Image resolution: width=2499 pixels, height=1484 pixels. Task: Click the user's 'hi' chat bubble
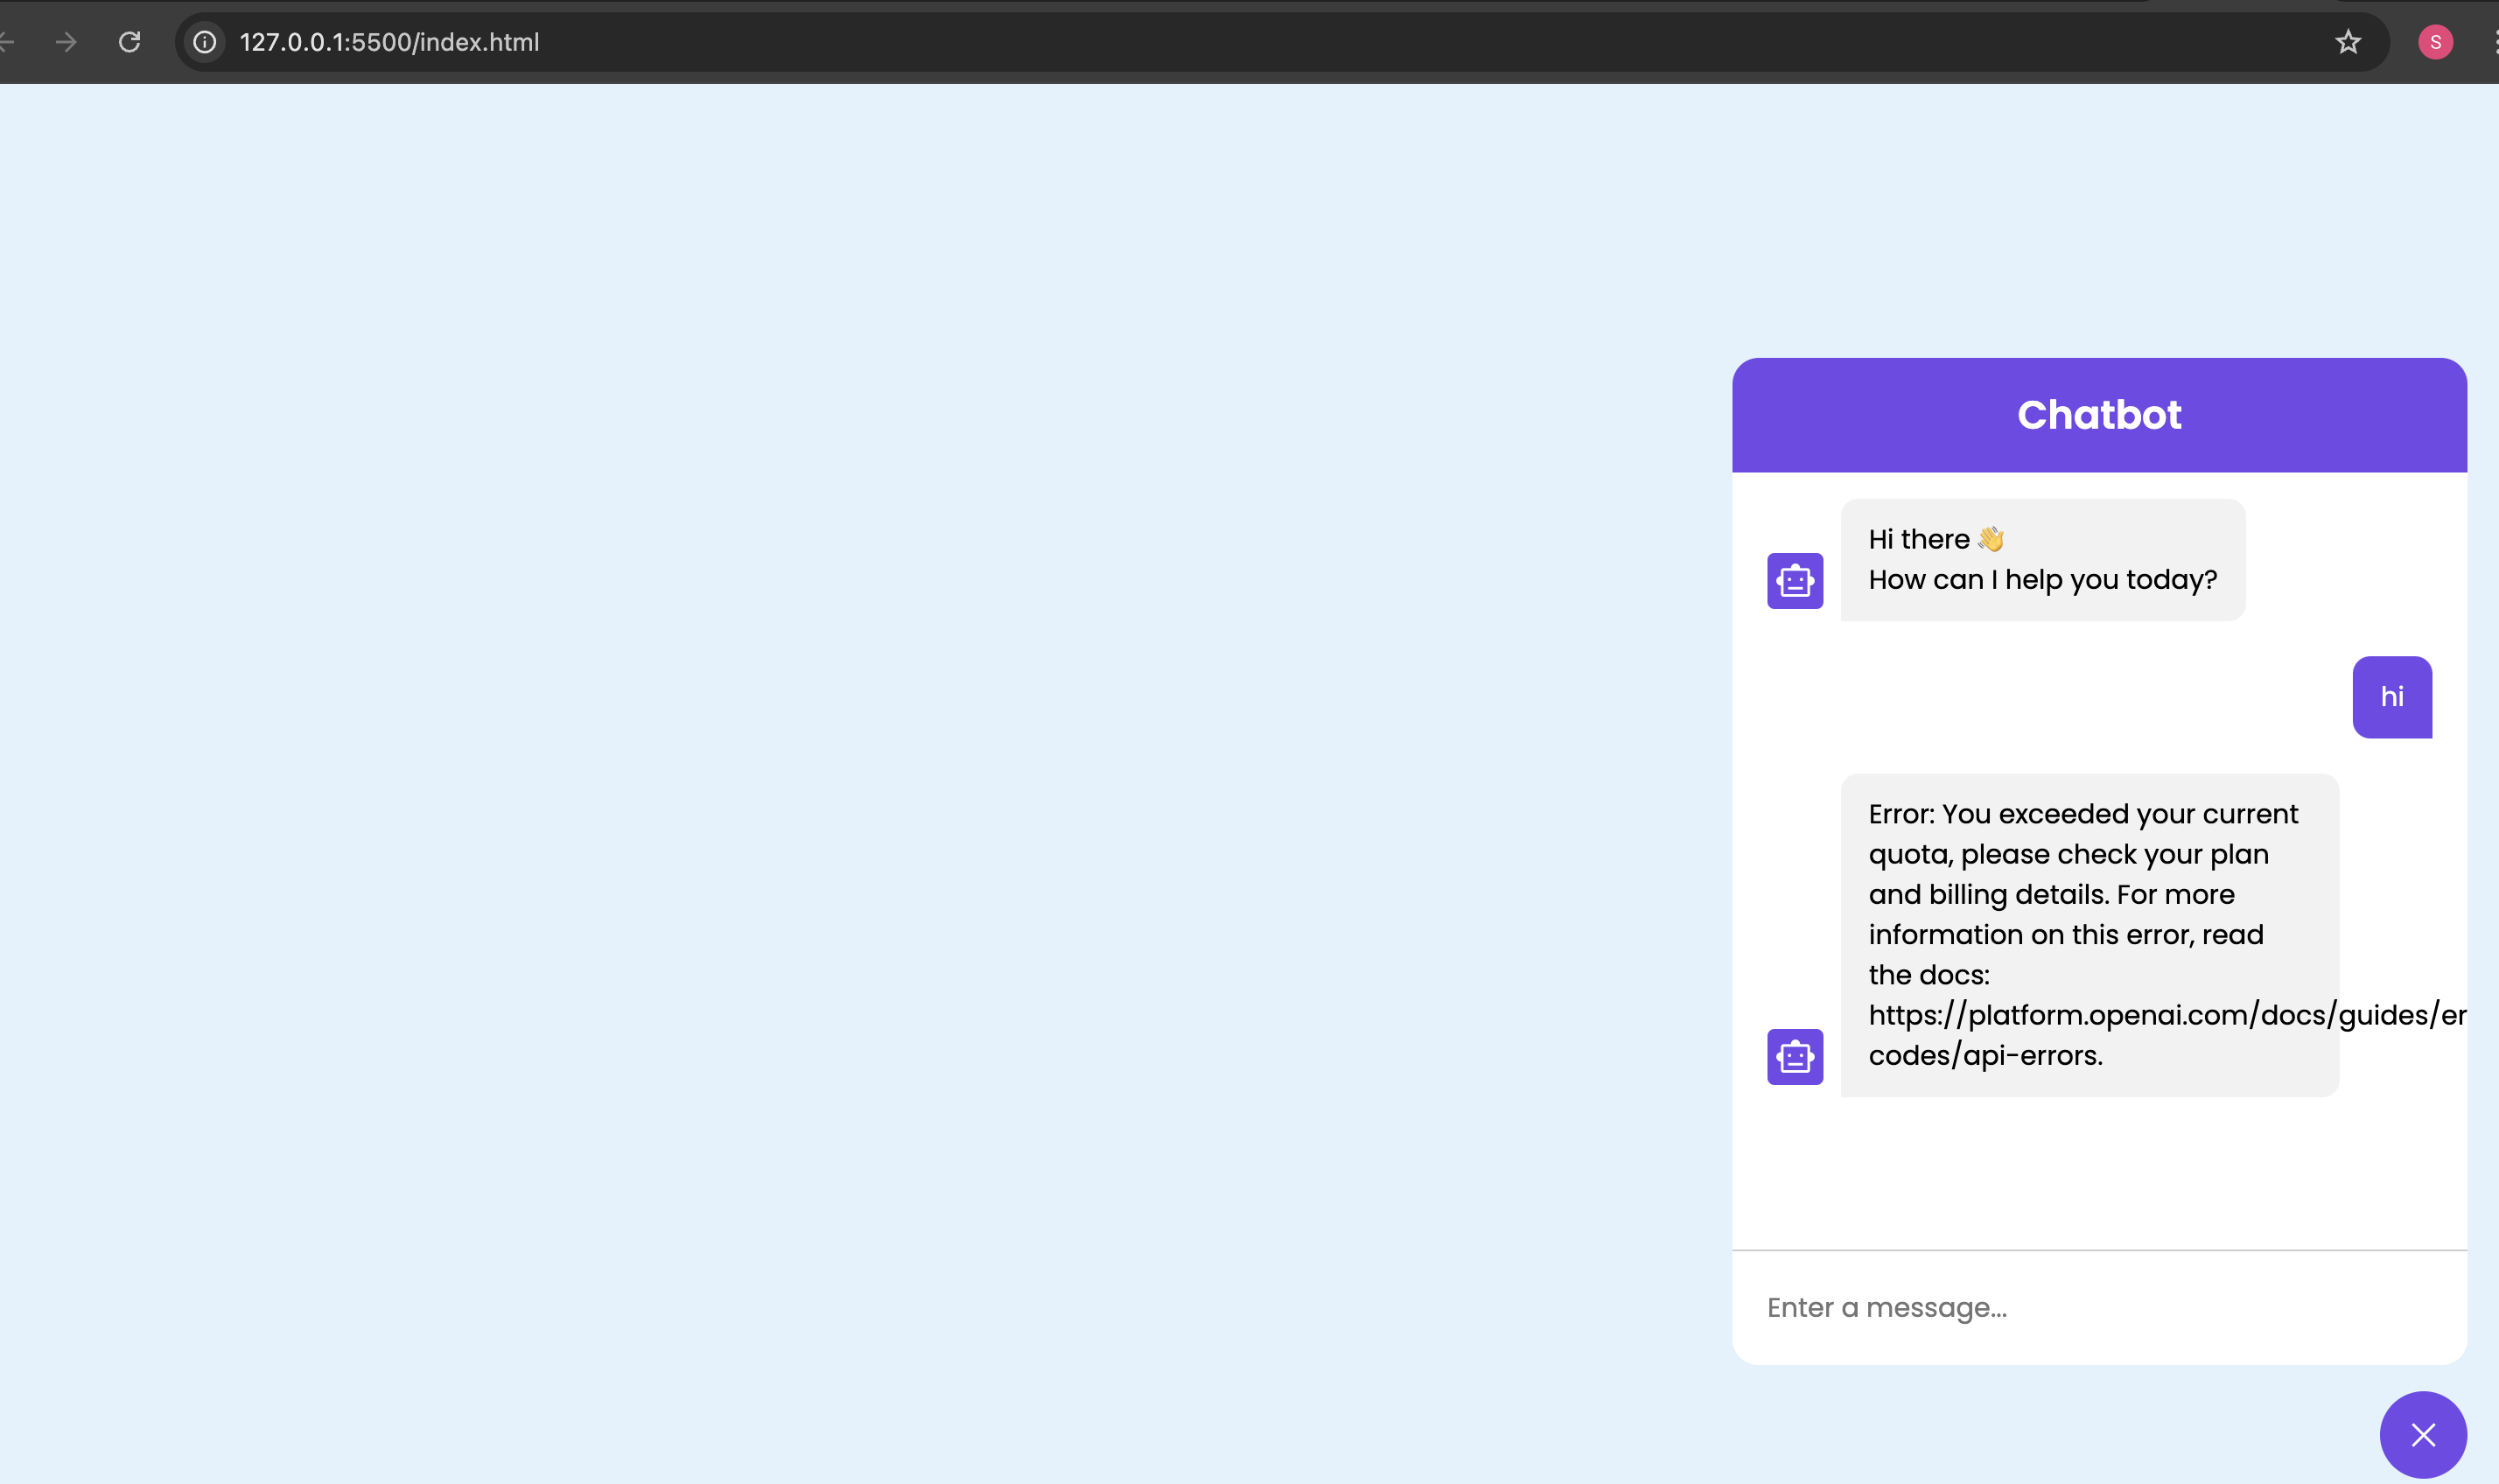pyautogui.click(x=2391, y=697)
